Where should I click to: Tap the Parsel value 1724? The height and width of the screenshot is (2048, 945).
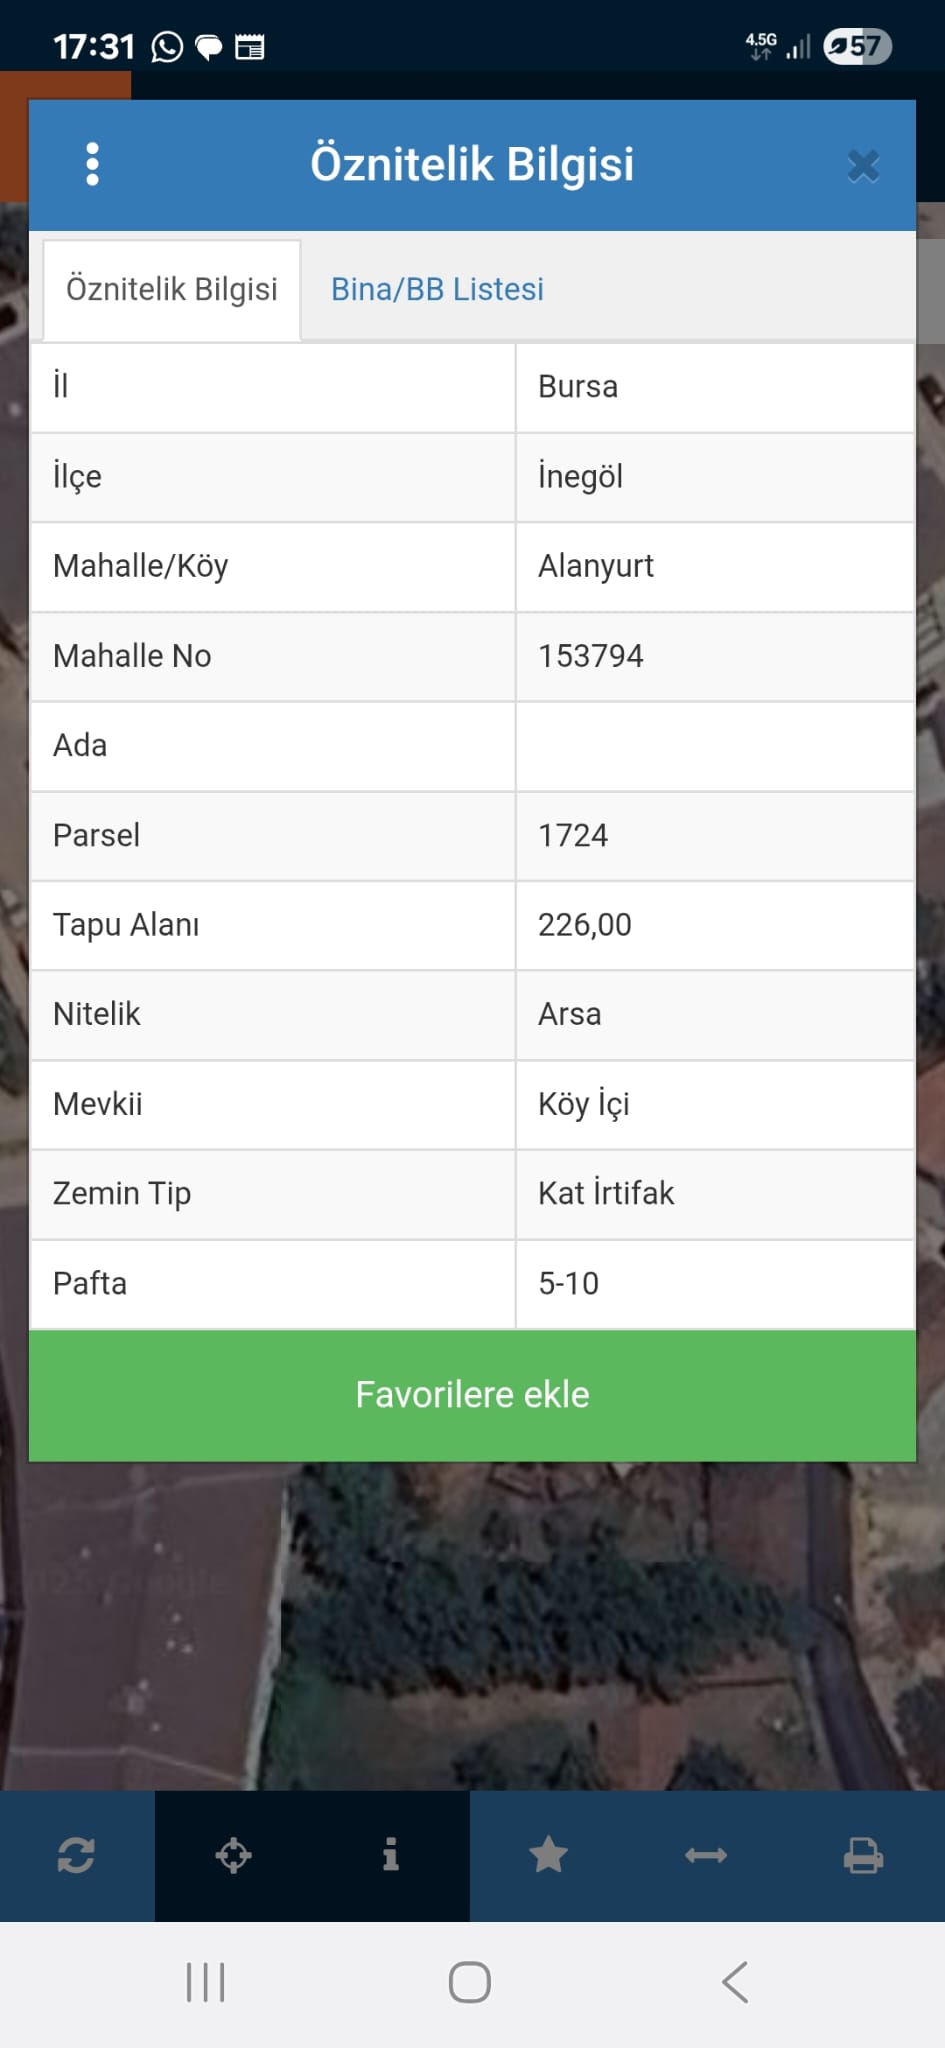[x=573, y=835]
